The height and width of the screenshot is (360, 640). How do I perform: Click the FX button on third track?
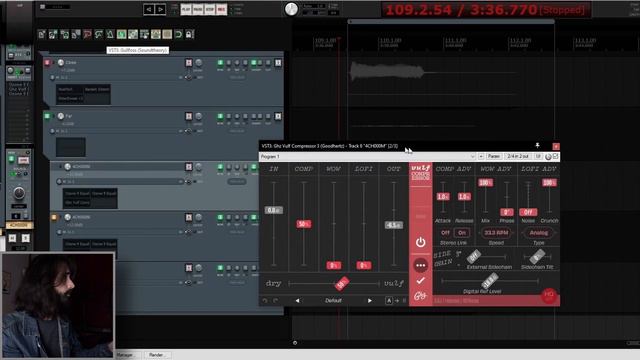pos(189,167)
